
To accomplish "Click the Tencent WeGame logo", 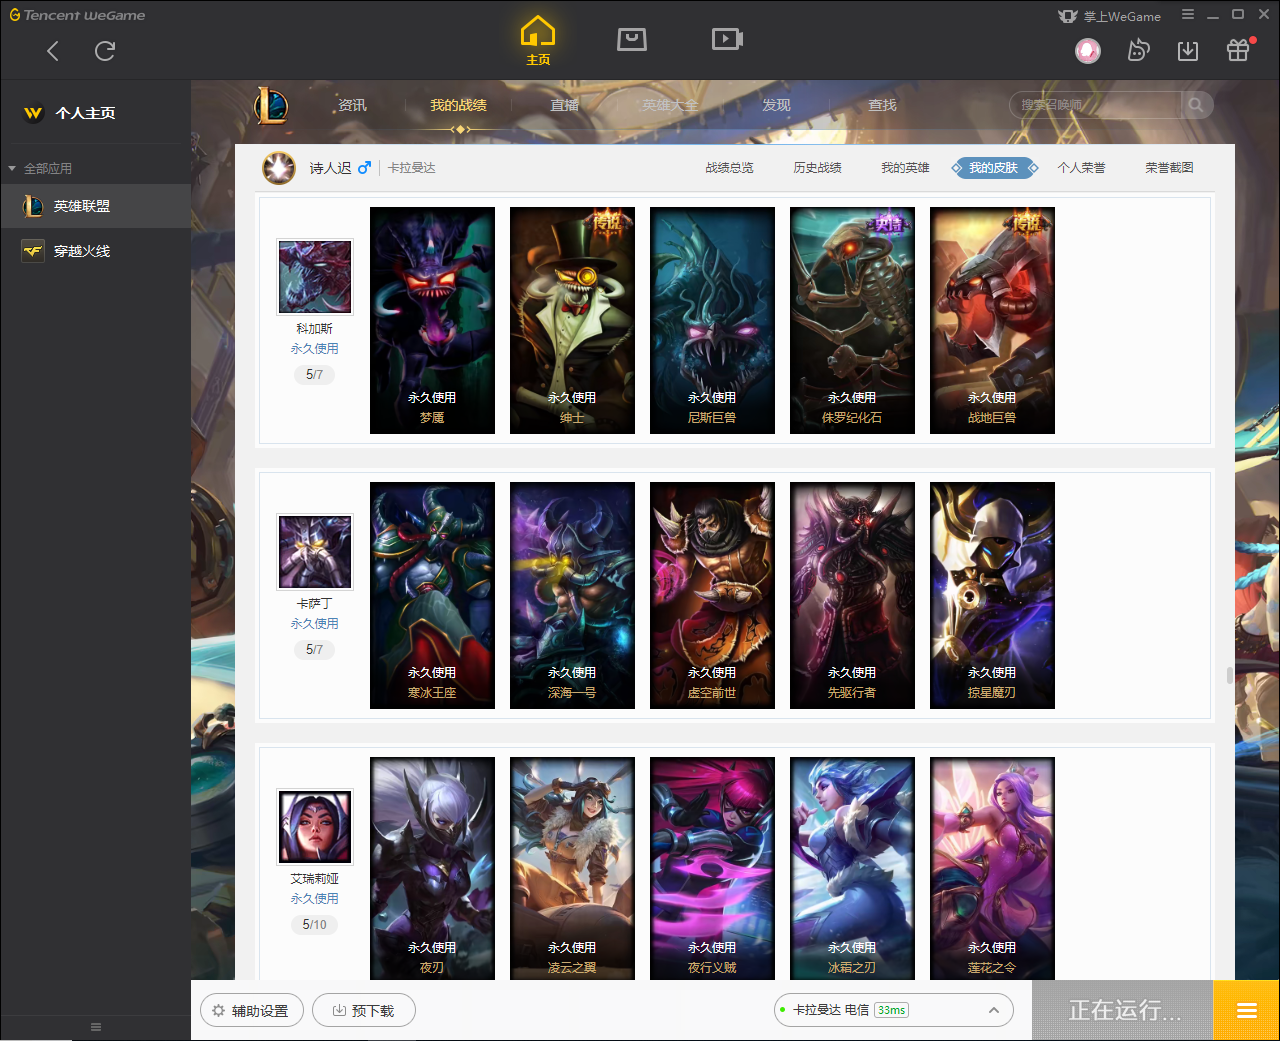I will (x=77, y=15).
